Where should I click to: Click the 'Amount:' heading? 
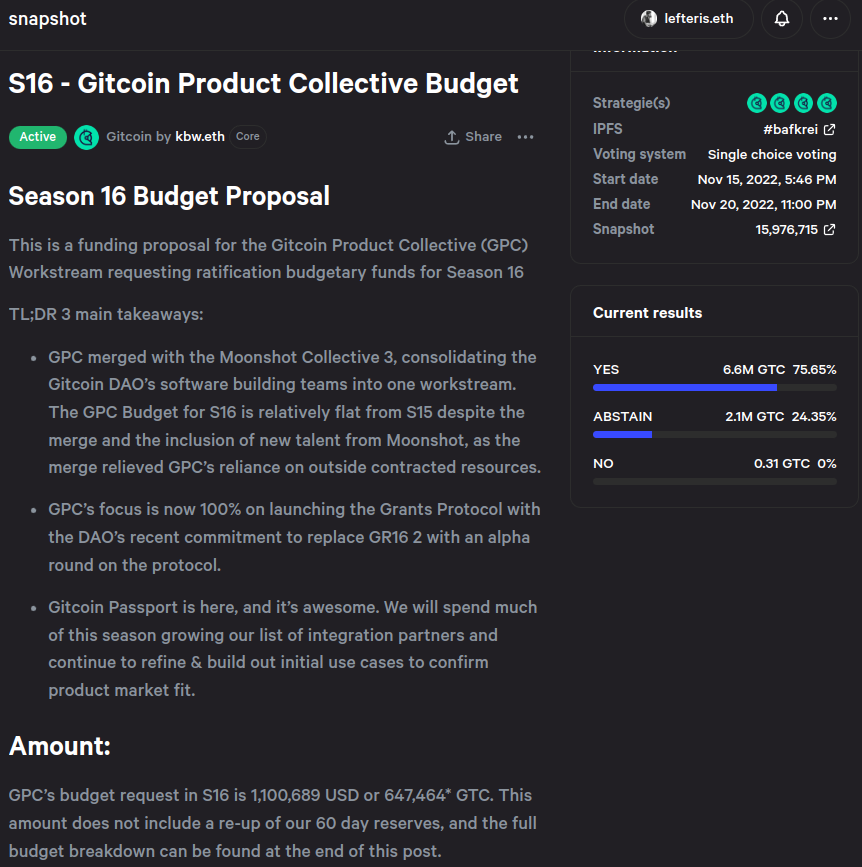click(60, 746)
